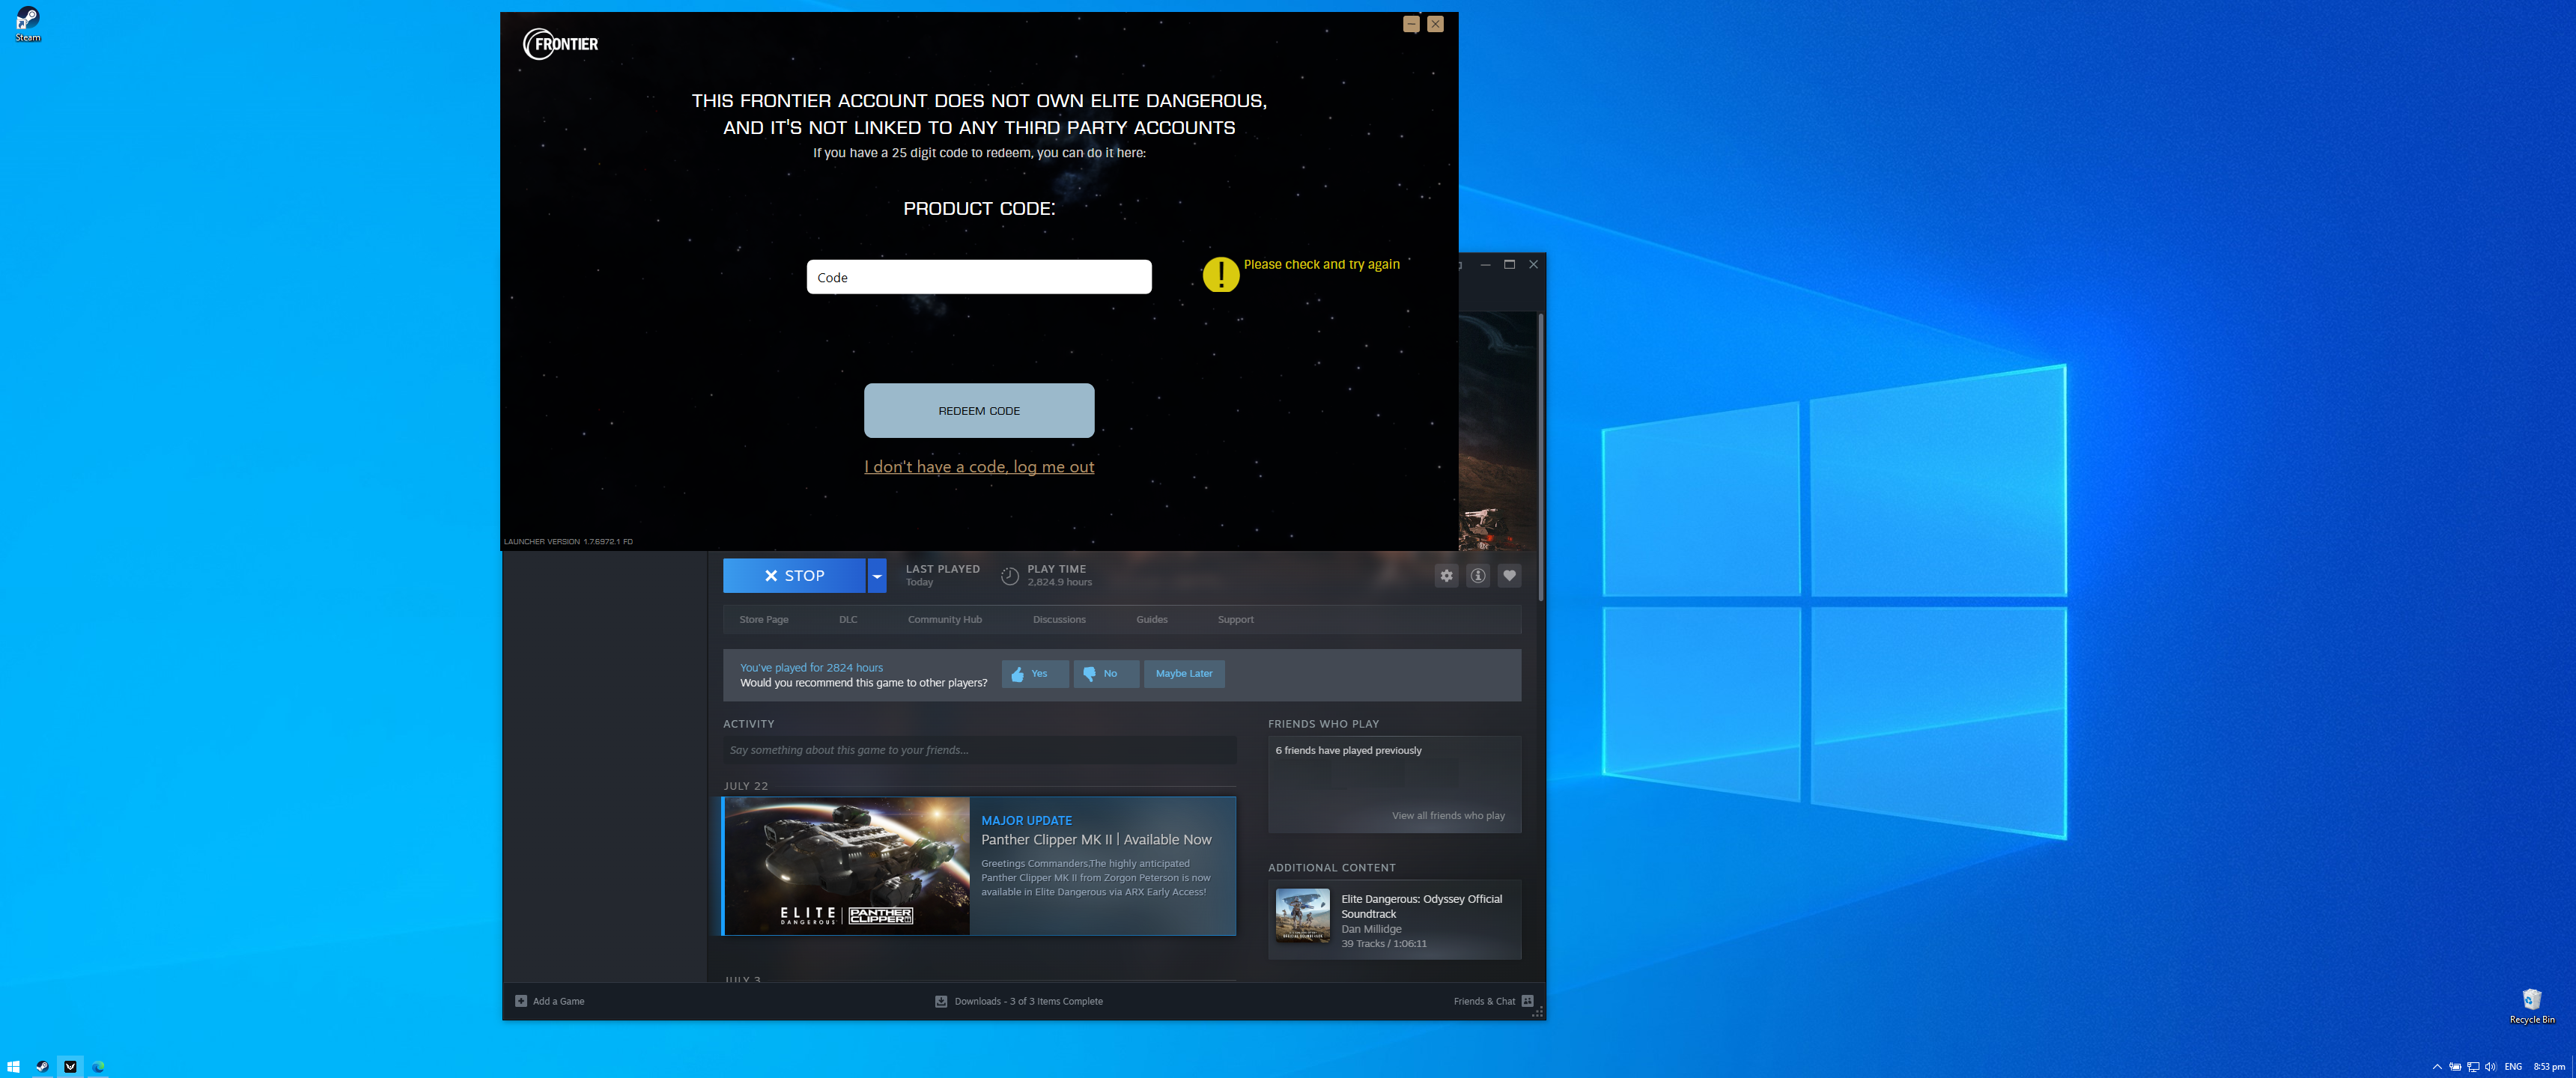Image resolution: width=2576 pixels, height=1078 pixels.
Task: Open Friends & Chat icon
Action: [x=1526, y=1001]
